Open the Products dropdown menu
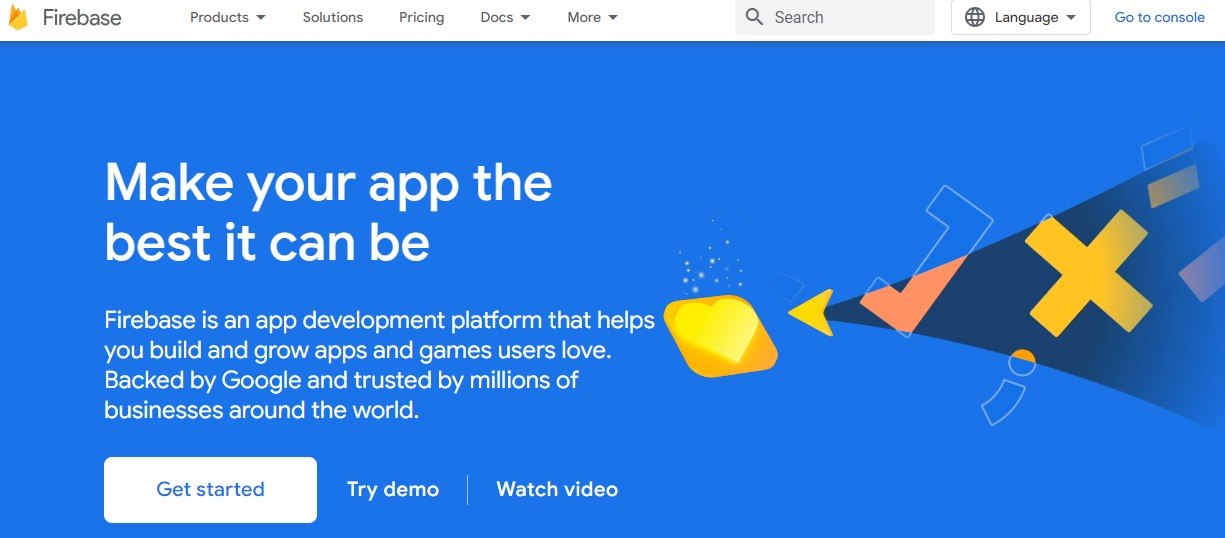Viewport: 1225px width, 538px height. pos(228,17)
